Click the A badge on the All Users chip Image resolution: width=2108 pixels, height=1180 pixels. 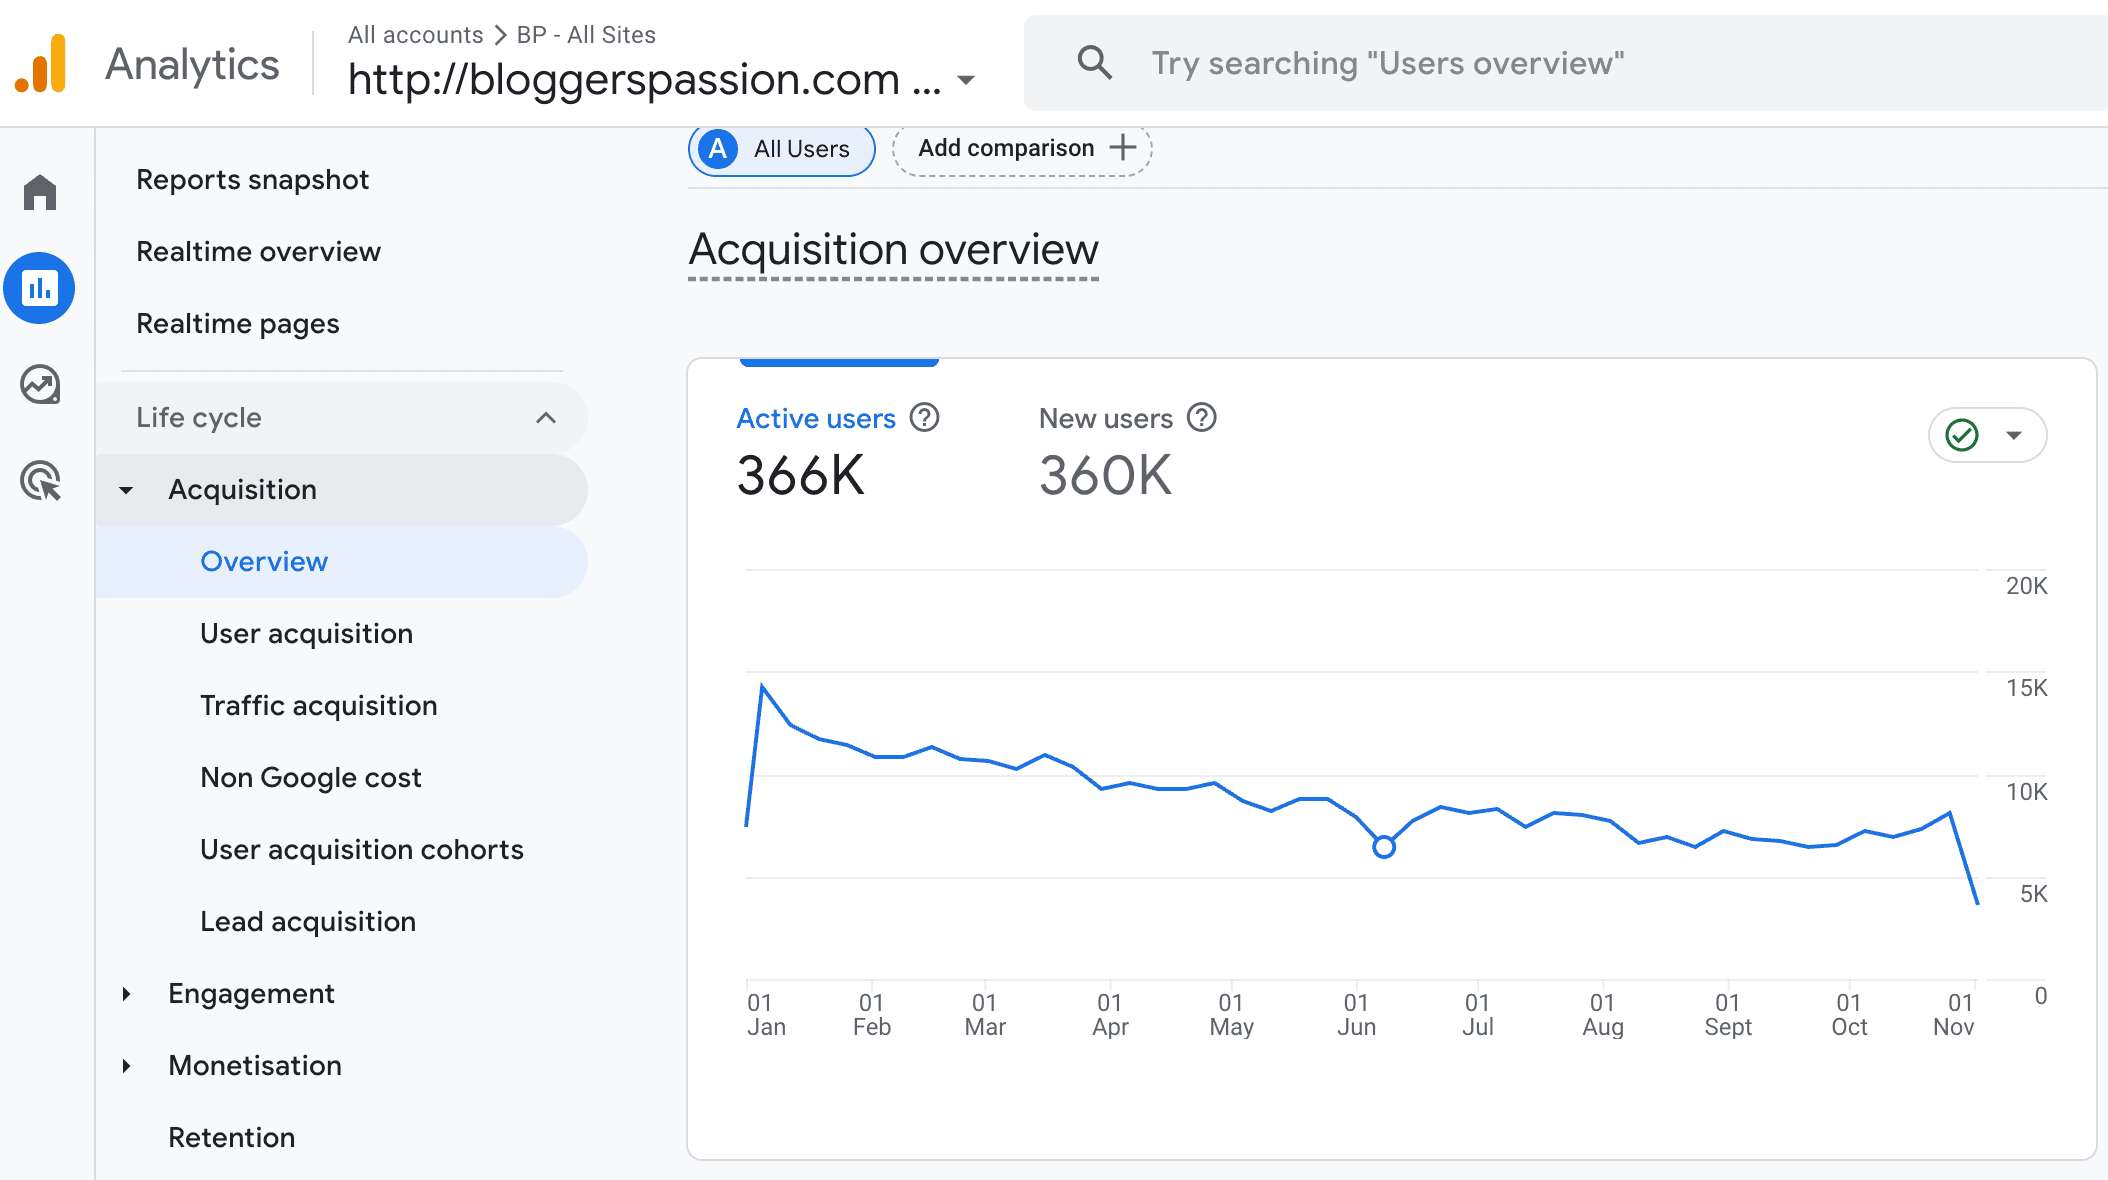click(x=716, y=148)
